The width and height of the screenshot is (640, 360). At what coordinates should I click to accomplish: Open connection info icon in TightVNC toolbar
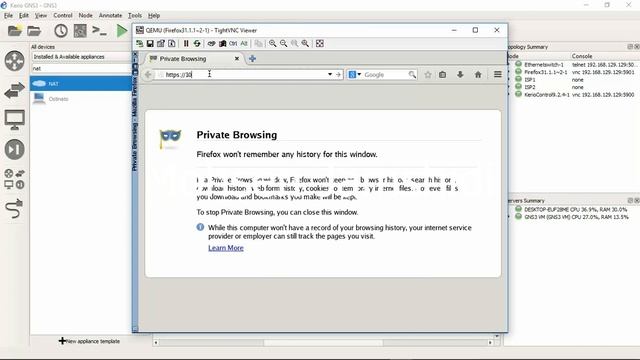coord(172,43)
